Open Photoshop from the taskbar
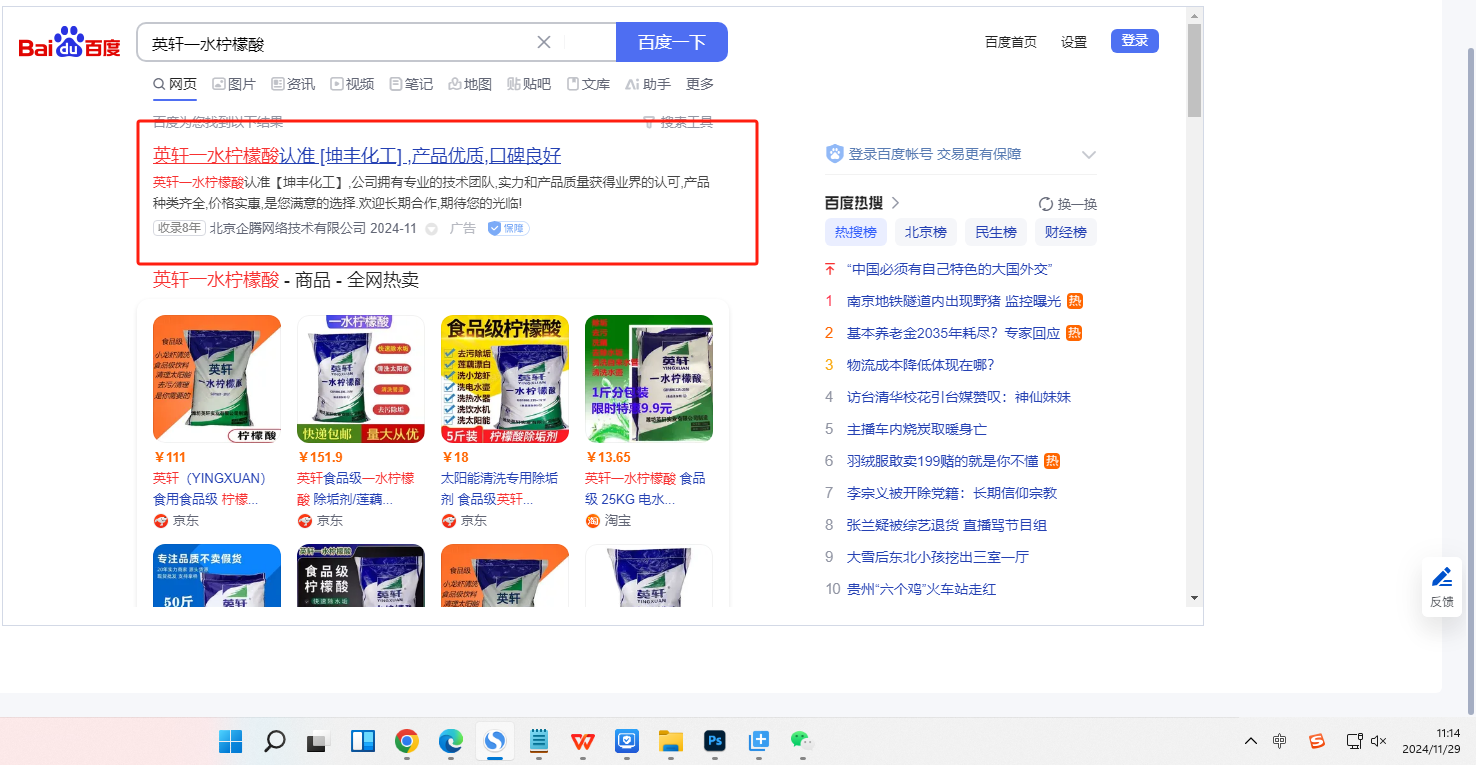 pyautogui.click(x=714, y=741)
